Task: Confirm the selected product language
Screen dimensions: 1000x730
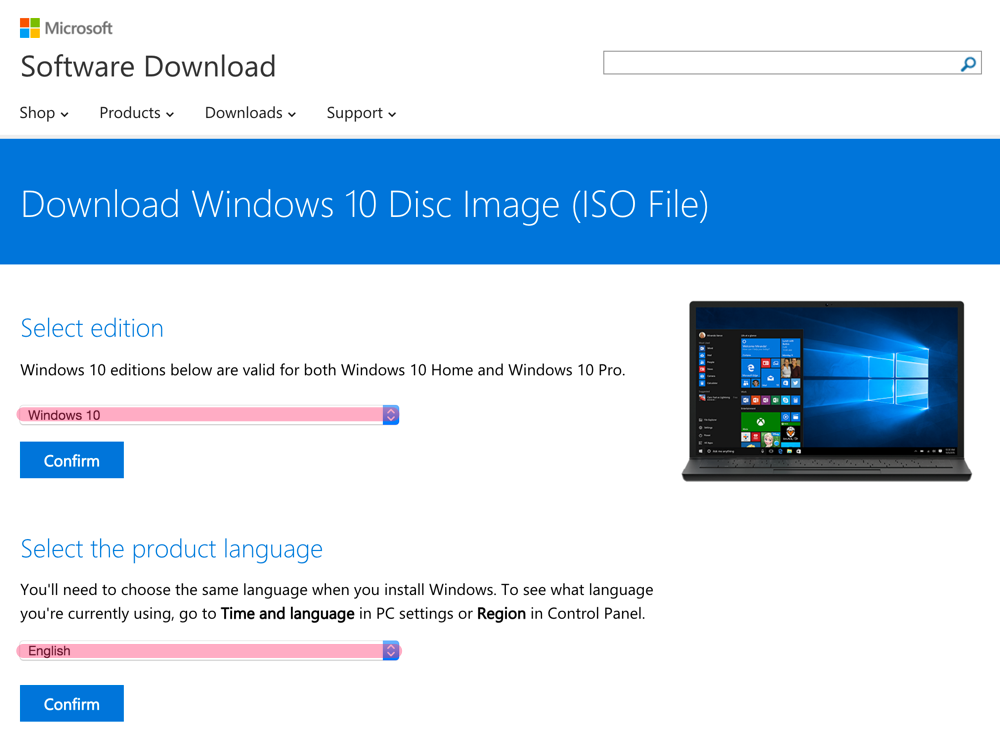Action: click(x=72, y=704)
